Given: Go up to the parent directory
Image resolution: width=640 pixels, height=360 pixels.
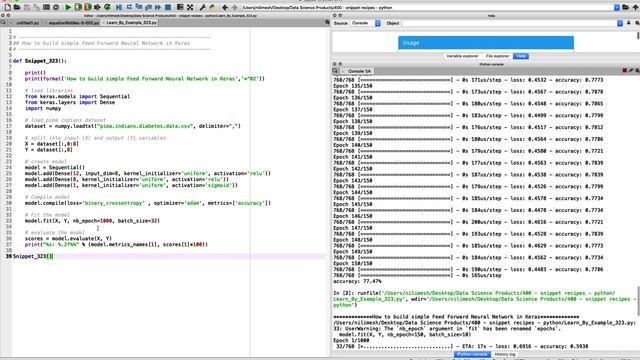Looking at the screenshot, I should click(x=635, y=7).
